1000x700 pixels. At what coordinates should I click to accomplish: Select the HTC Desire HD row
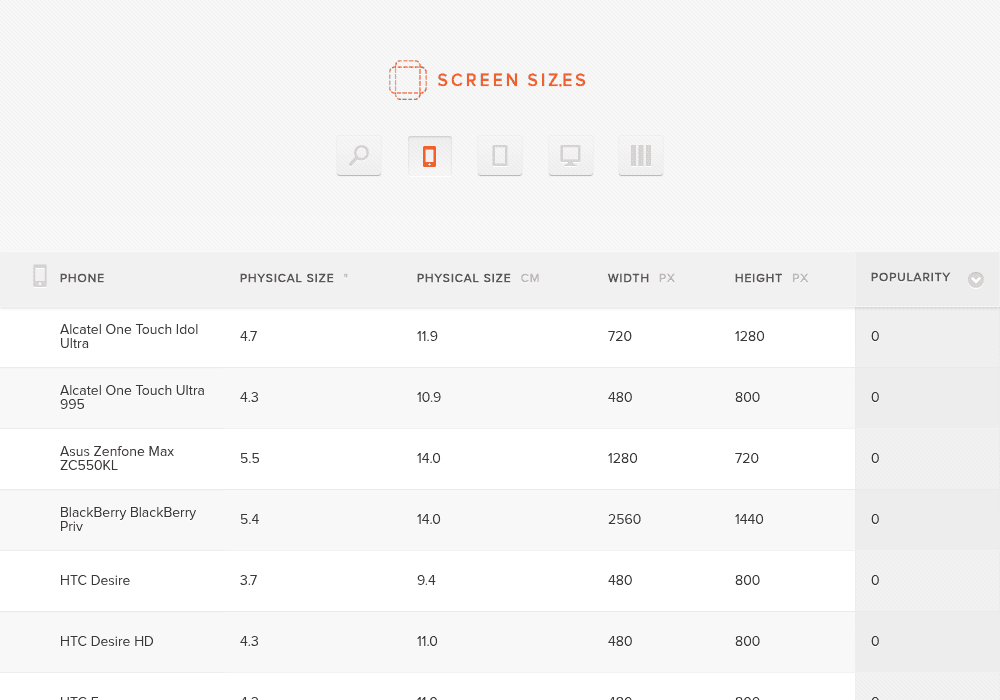(427, 642)
